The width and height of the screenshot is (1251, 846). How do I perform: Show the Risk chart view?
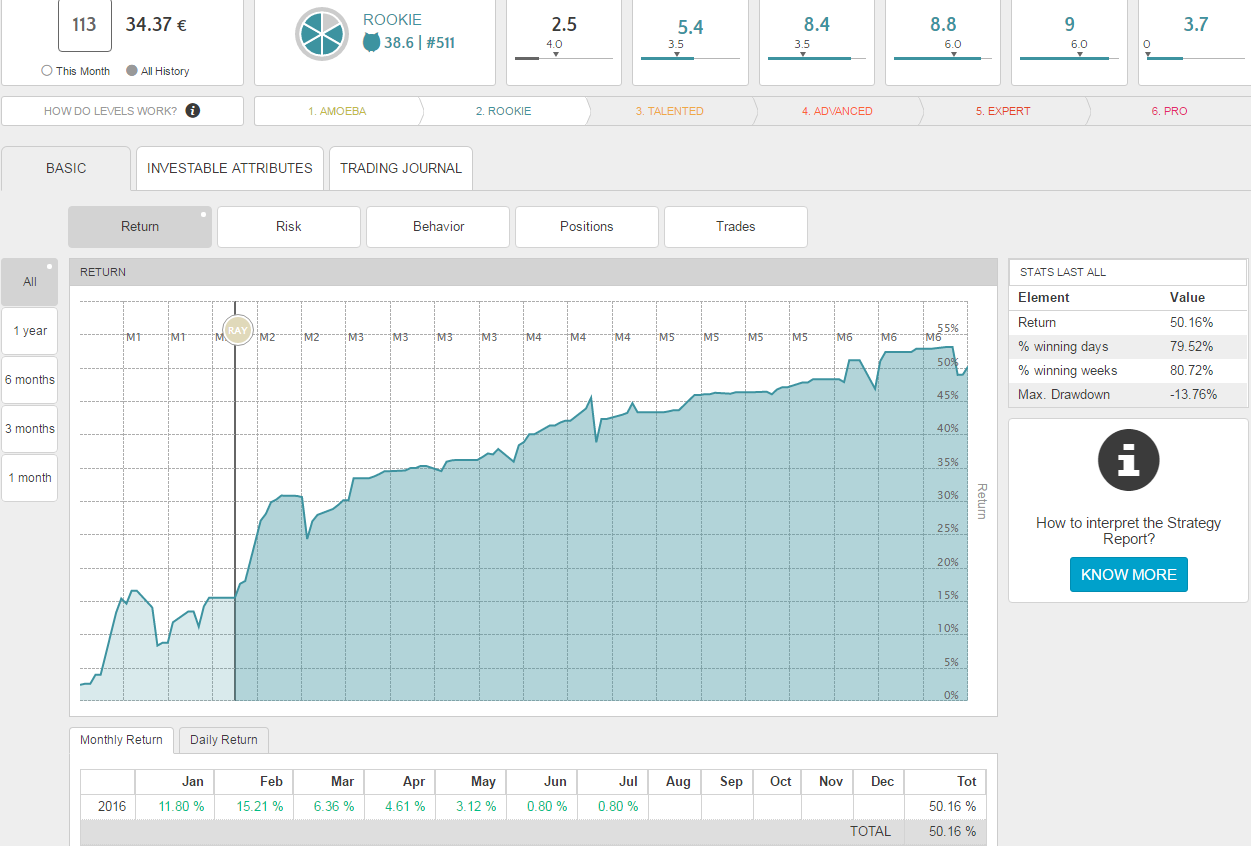[x=288, y=227]
